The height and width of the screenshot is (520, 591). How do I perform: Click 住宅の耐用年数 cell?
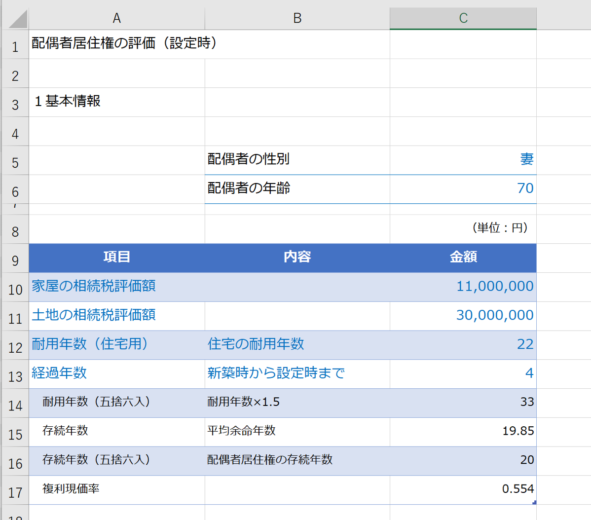pyautogui.click(x=297, y=345)
